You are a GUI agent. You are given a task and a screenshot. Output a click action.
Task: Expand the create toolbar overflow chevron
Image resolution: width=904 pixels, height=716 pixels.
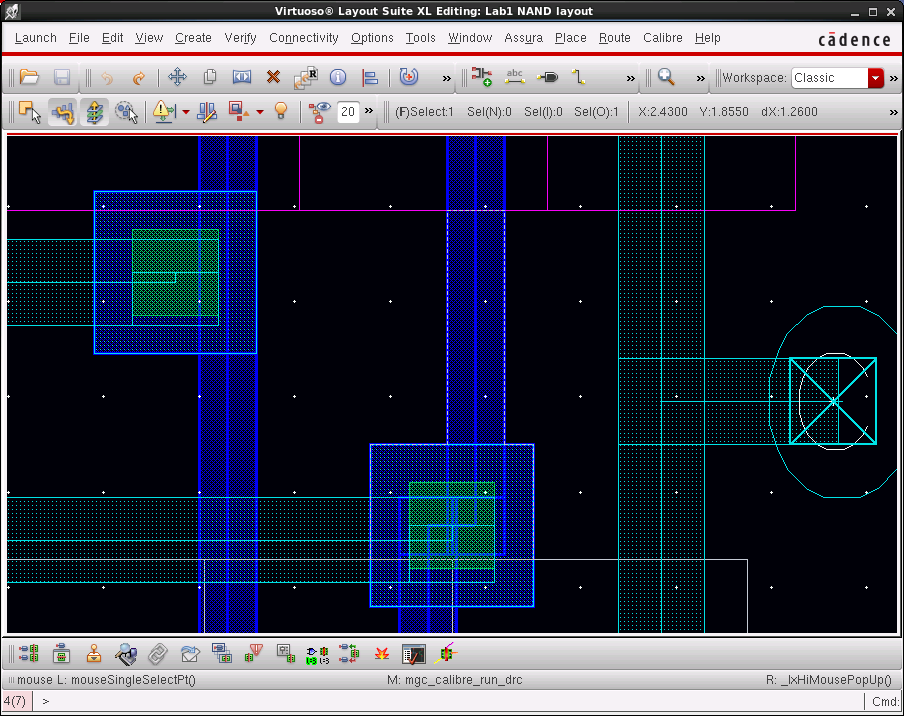click(x=631, y=78)
